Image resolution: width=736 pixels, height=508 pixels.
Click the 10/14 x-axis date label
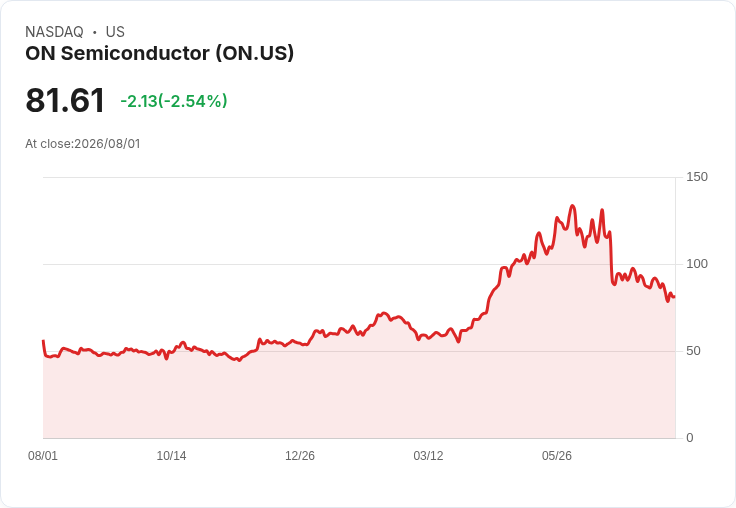coord(171,456)
